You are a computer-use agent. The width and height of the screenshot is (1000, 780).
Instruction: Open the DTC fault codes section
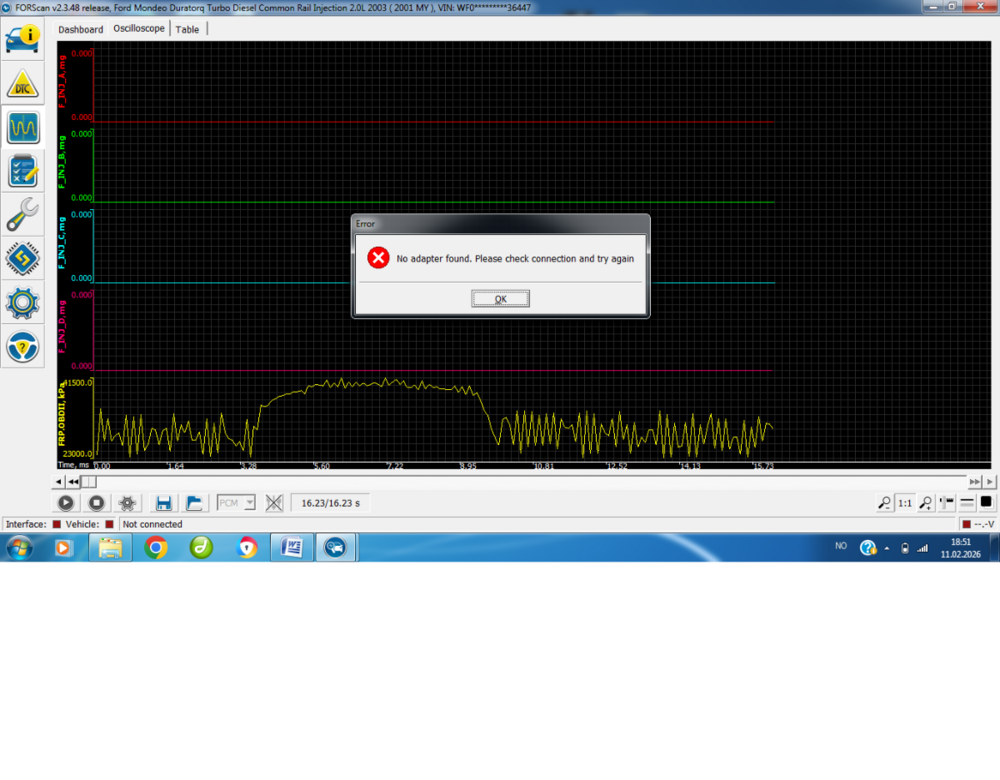point(22,84)
